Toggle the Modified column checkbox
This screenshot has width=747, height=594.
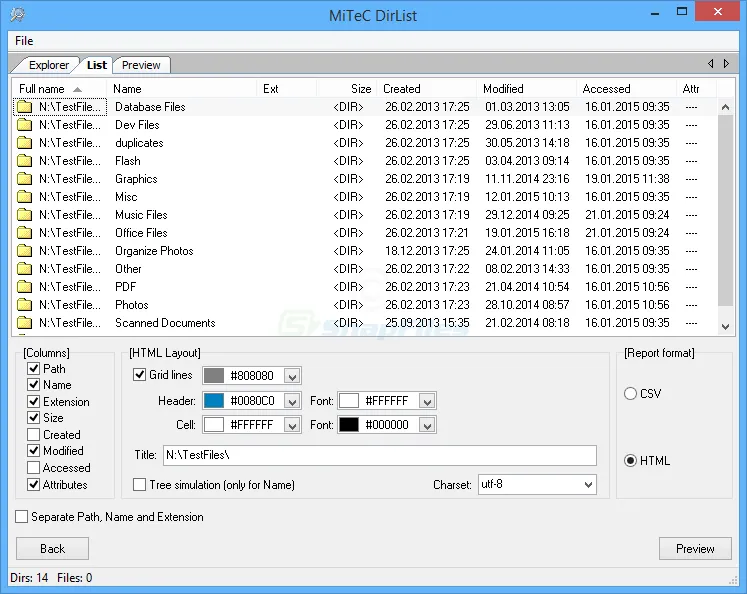[x=33, y=451]
